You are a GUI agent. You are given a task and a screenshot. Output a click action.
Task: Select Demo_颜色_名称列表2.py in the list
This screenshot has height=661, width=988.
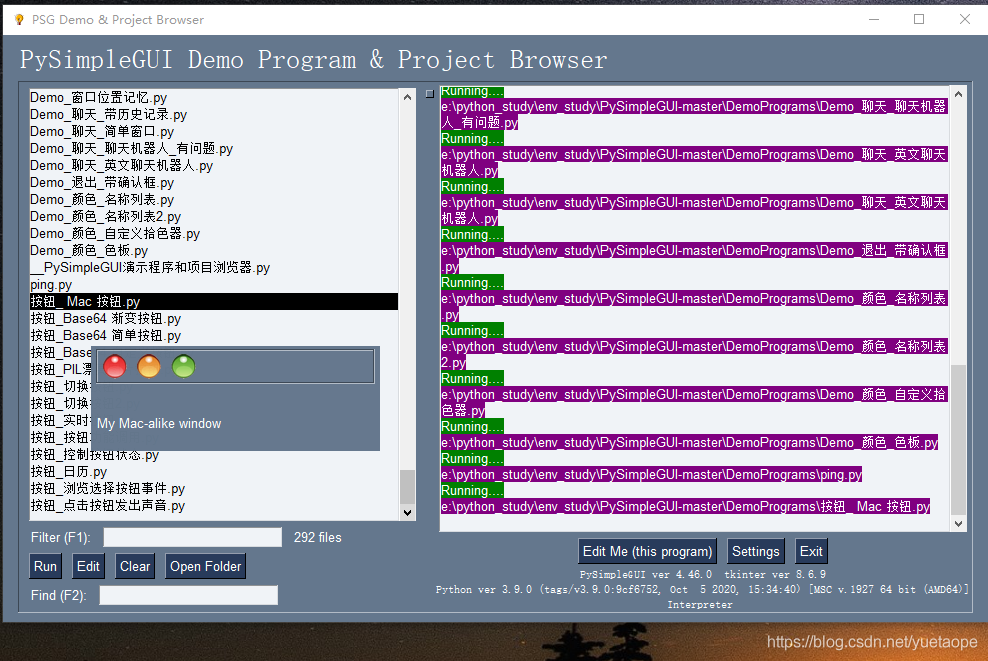click(214, 217)
